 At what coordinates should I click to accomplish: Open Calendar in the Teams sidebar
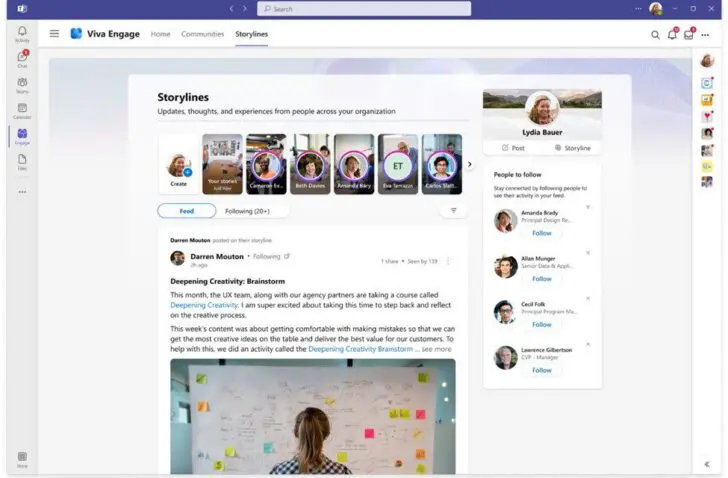point(22,110)
